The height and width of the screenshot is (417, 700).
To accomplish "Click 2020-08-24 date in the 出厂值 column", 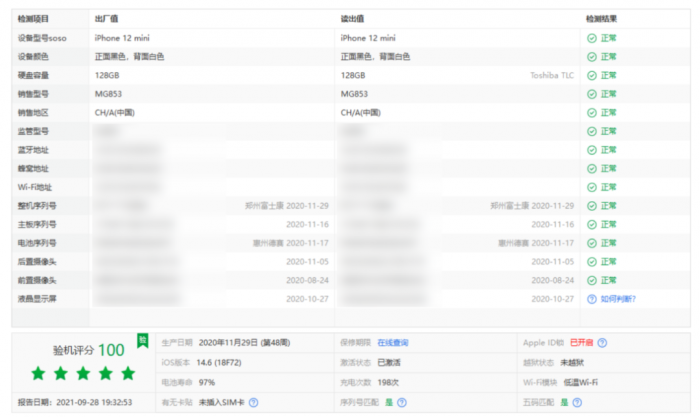I will click(x=307, y=280).
